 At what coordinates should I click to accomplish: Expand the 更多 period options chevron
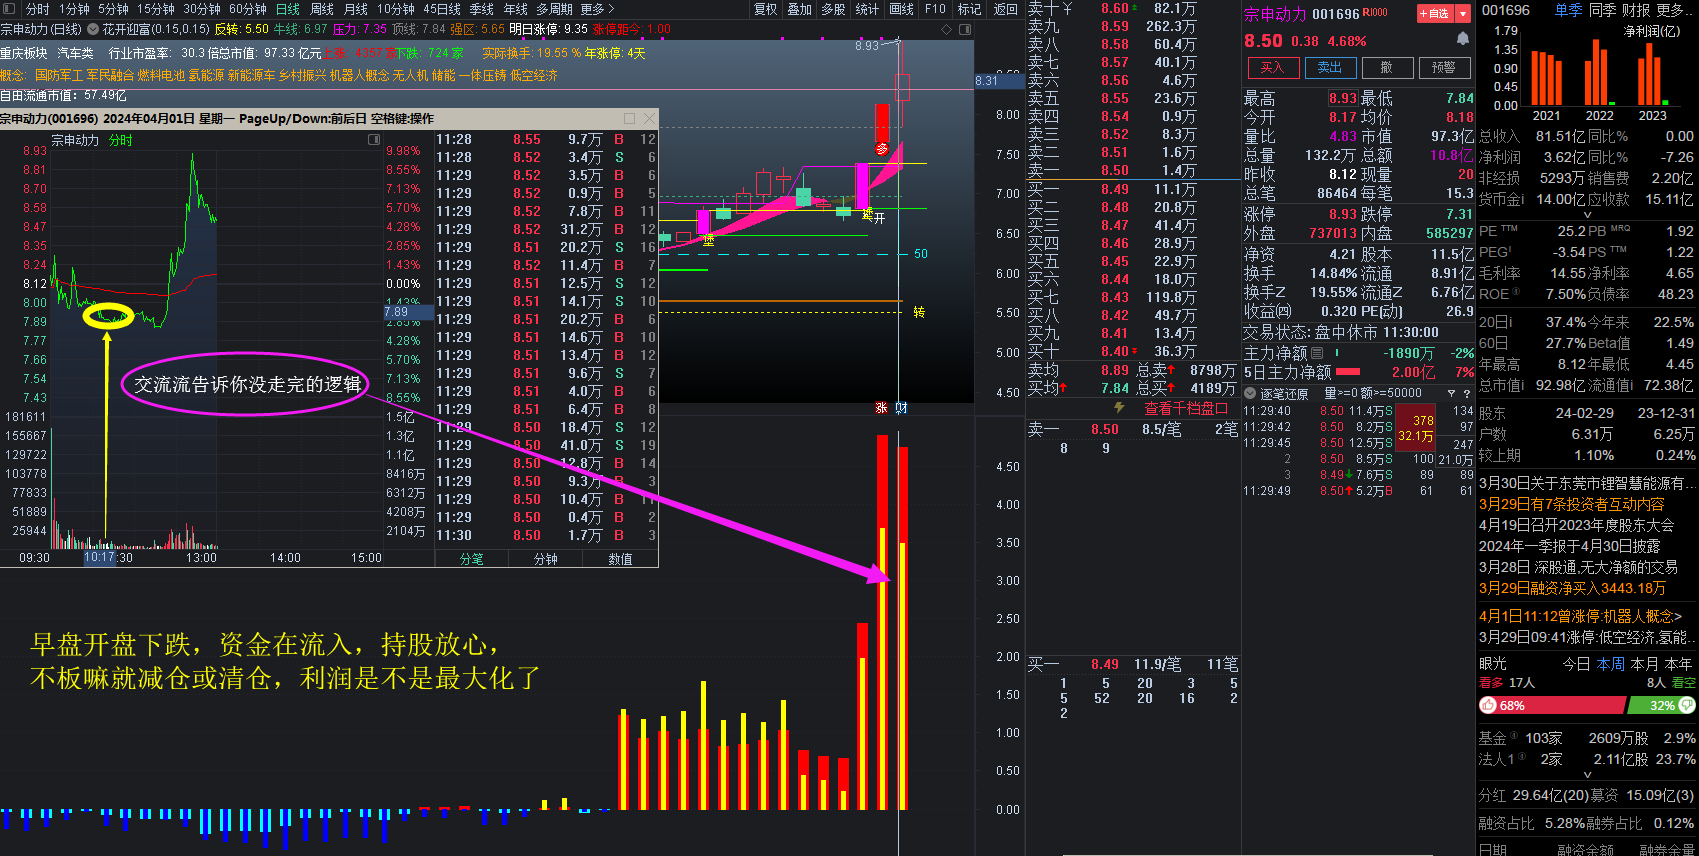click(x=611, y=9)
